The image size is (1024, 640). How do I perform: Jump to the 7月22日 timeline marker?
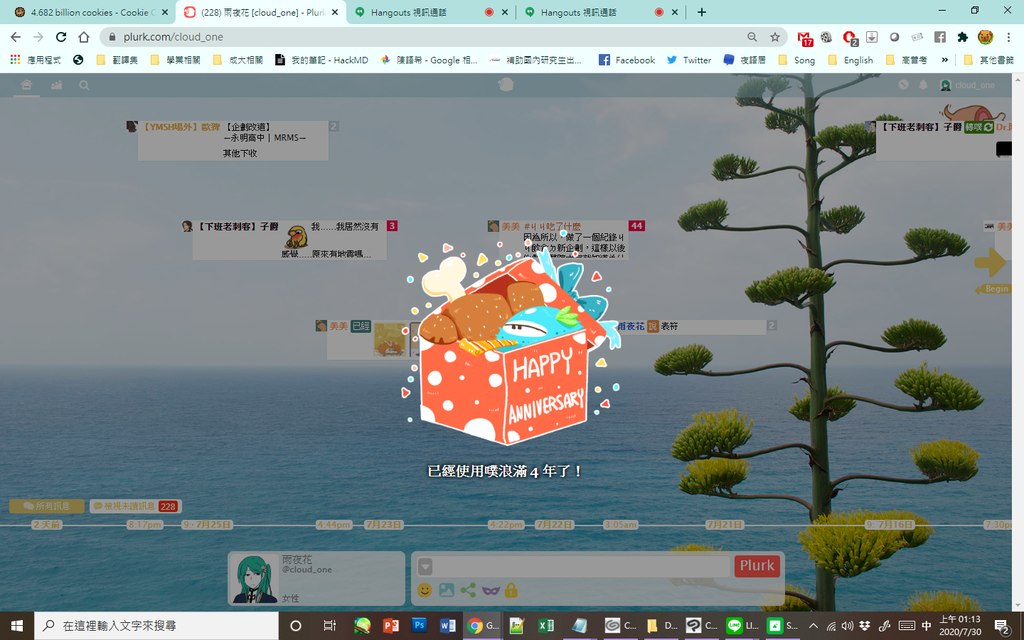click(554, 524)
